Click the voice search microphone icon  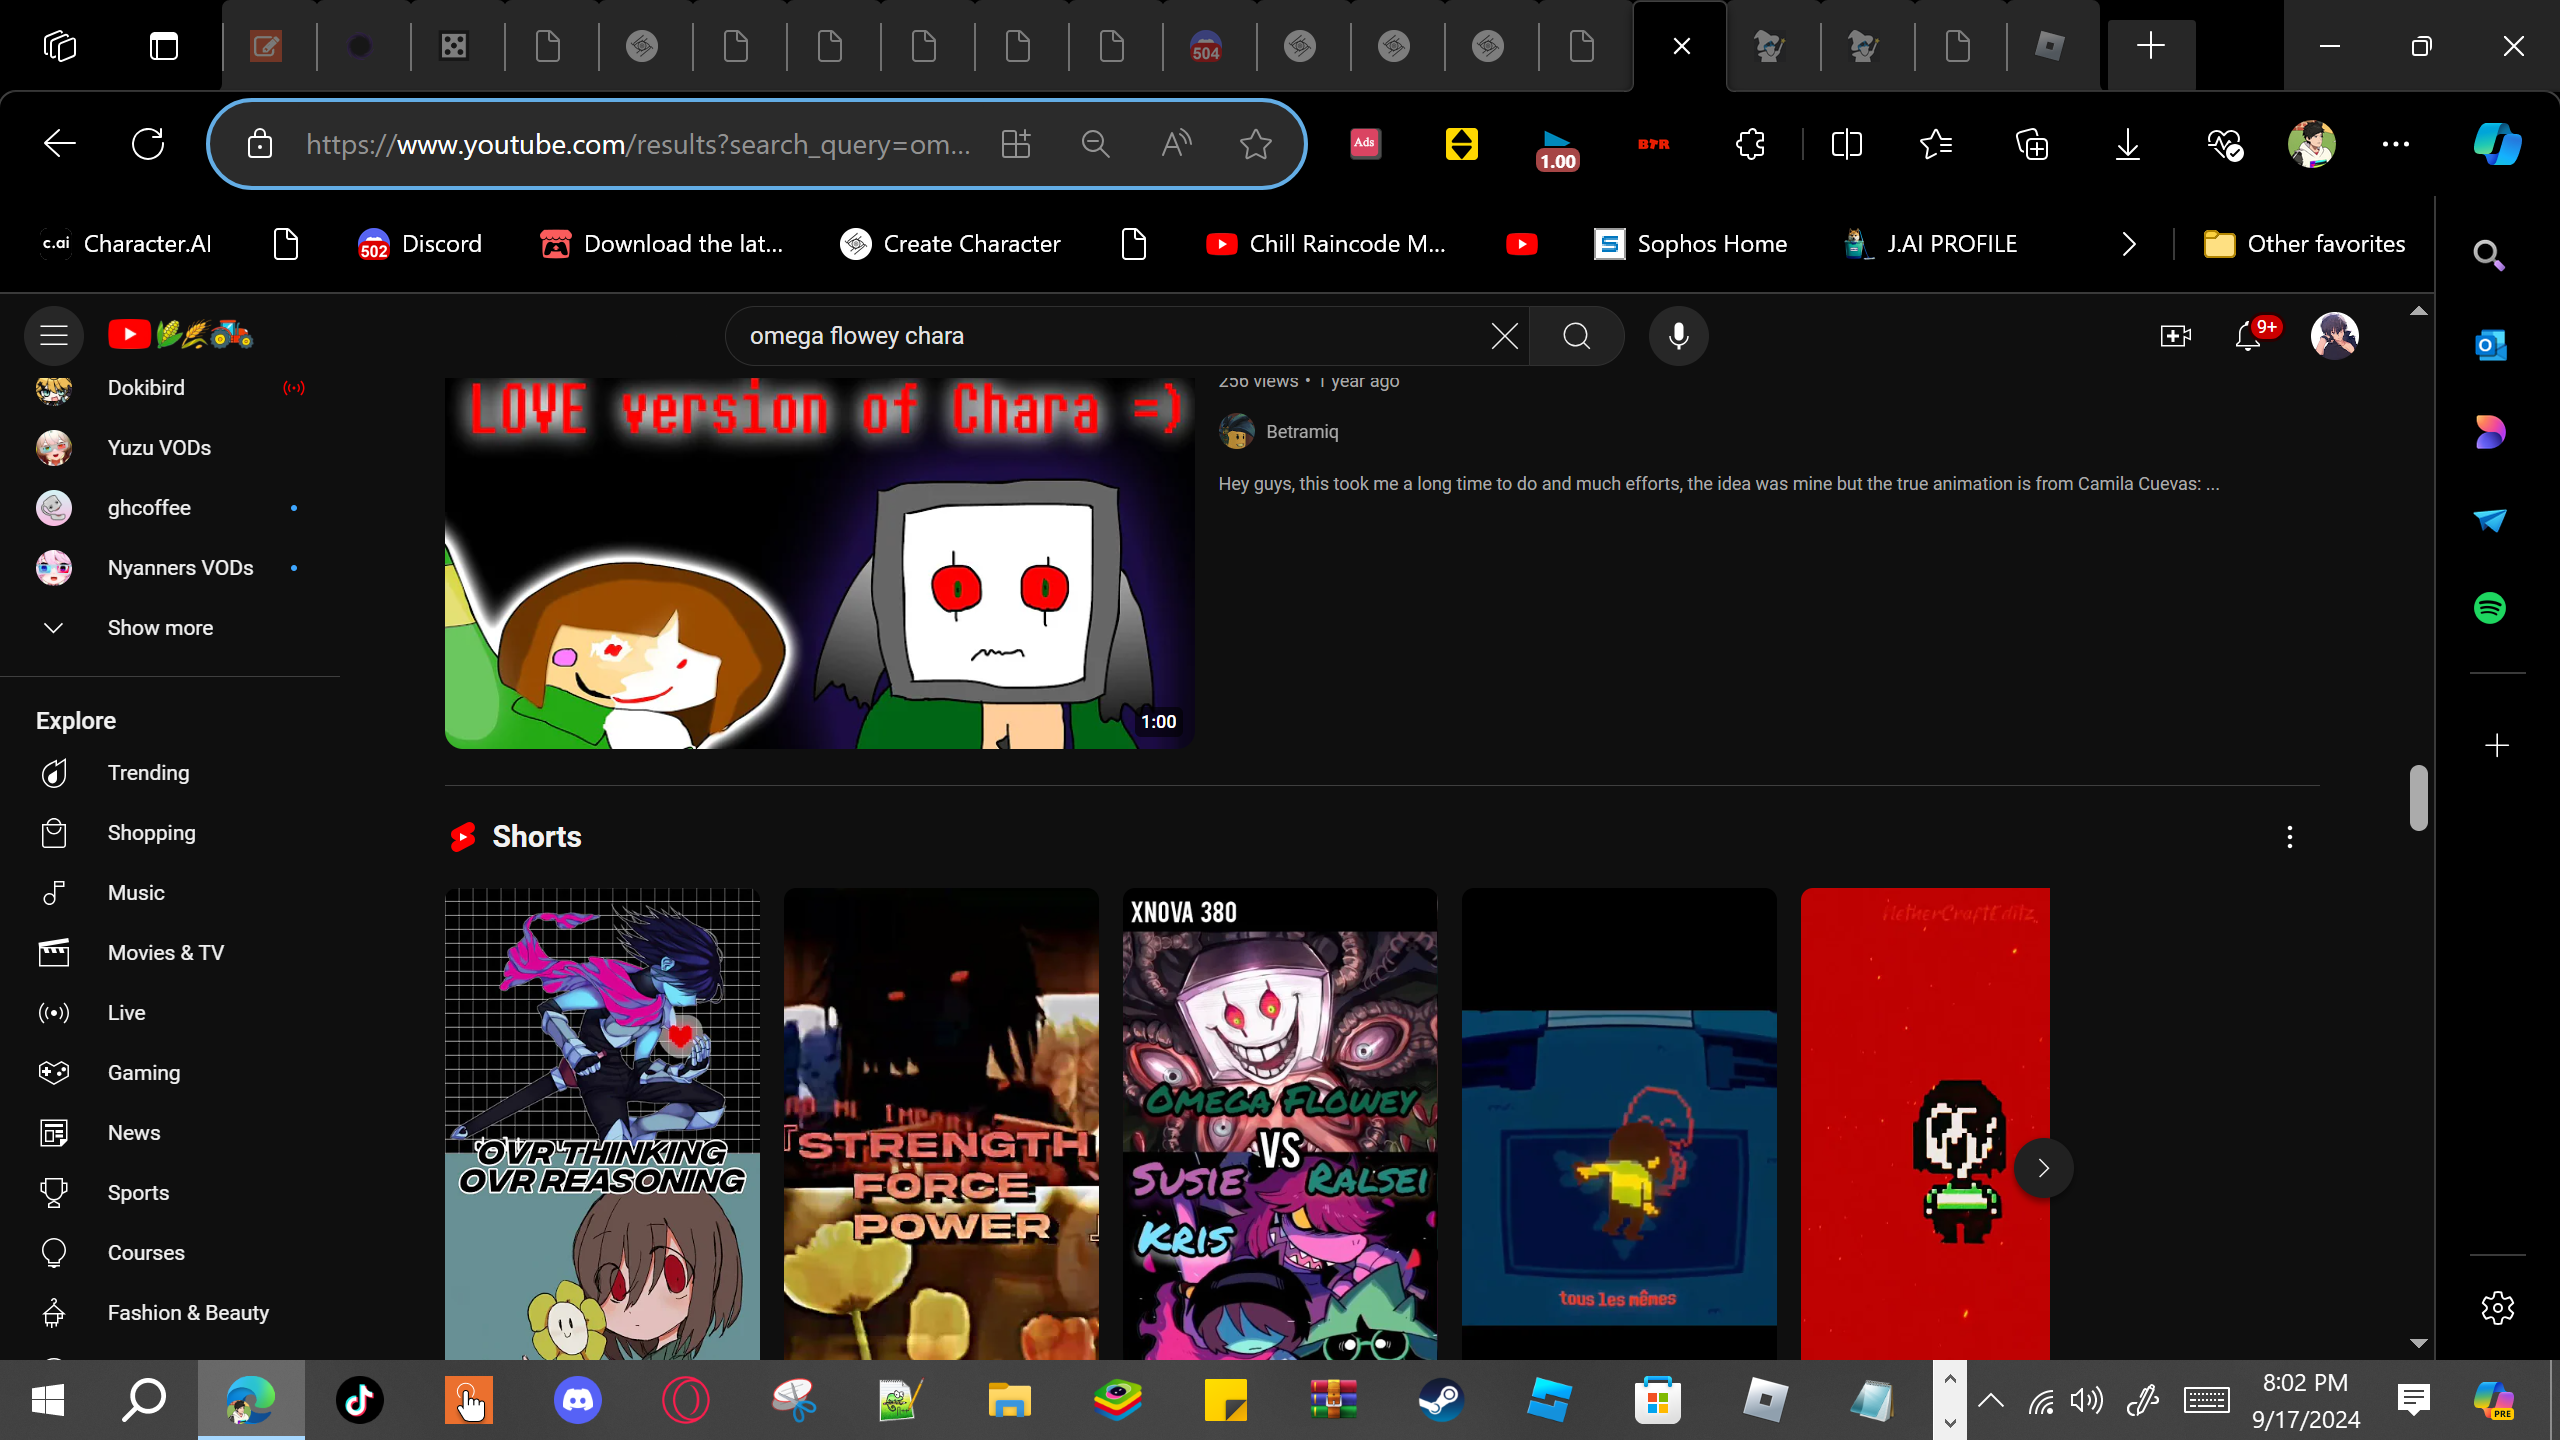click(x=1678, y=336)
